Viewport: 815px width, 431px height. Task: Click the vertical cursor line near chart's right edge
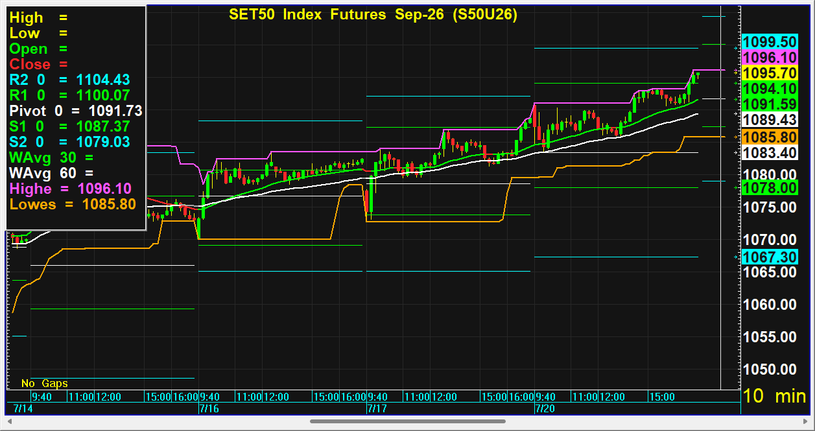[x=720, y=198]
